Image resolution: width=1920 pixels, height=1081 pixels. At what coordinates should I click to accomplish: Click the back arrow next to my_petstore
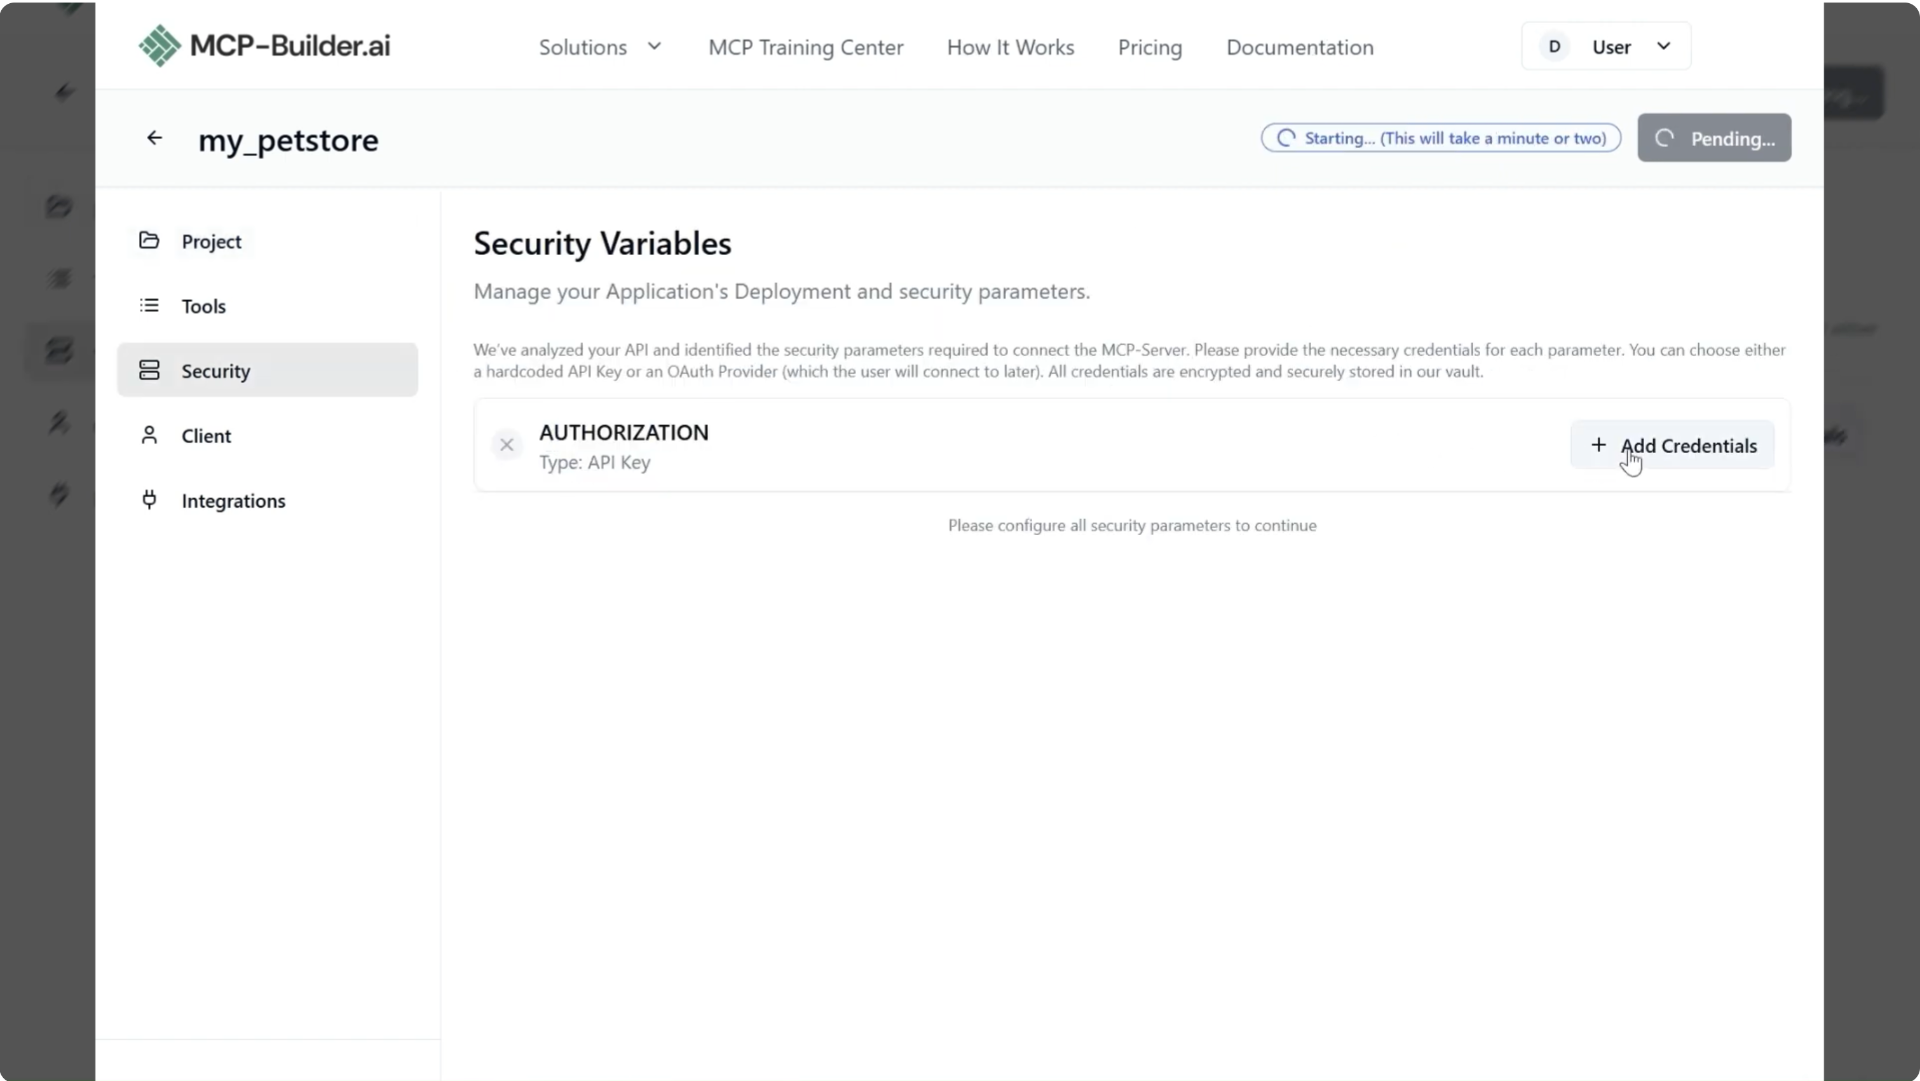154,137
